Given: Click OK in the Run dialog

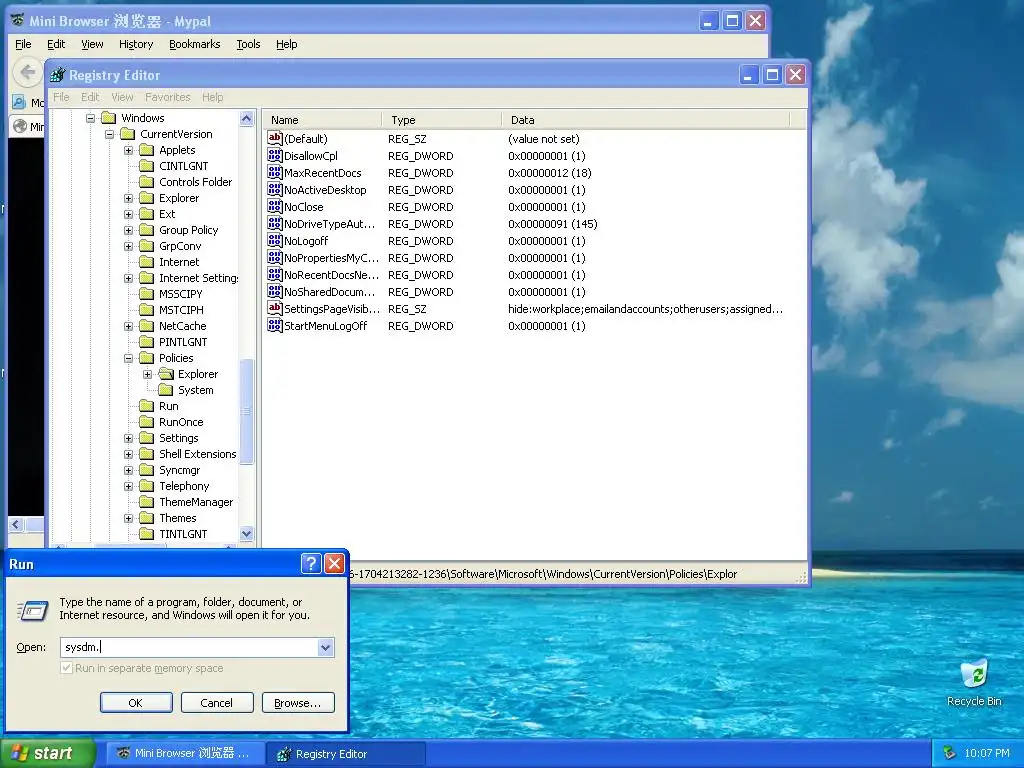Looking at the screenshot, I should [136, 703].
